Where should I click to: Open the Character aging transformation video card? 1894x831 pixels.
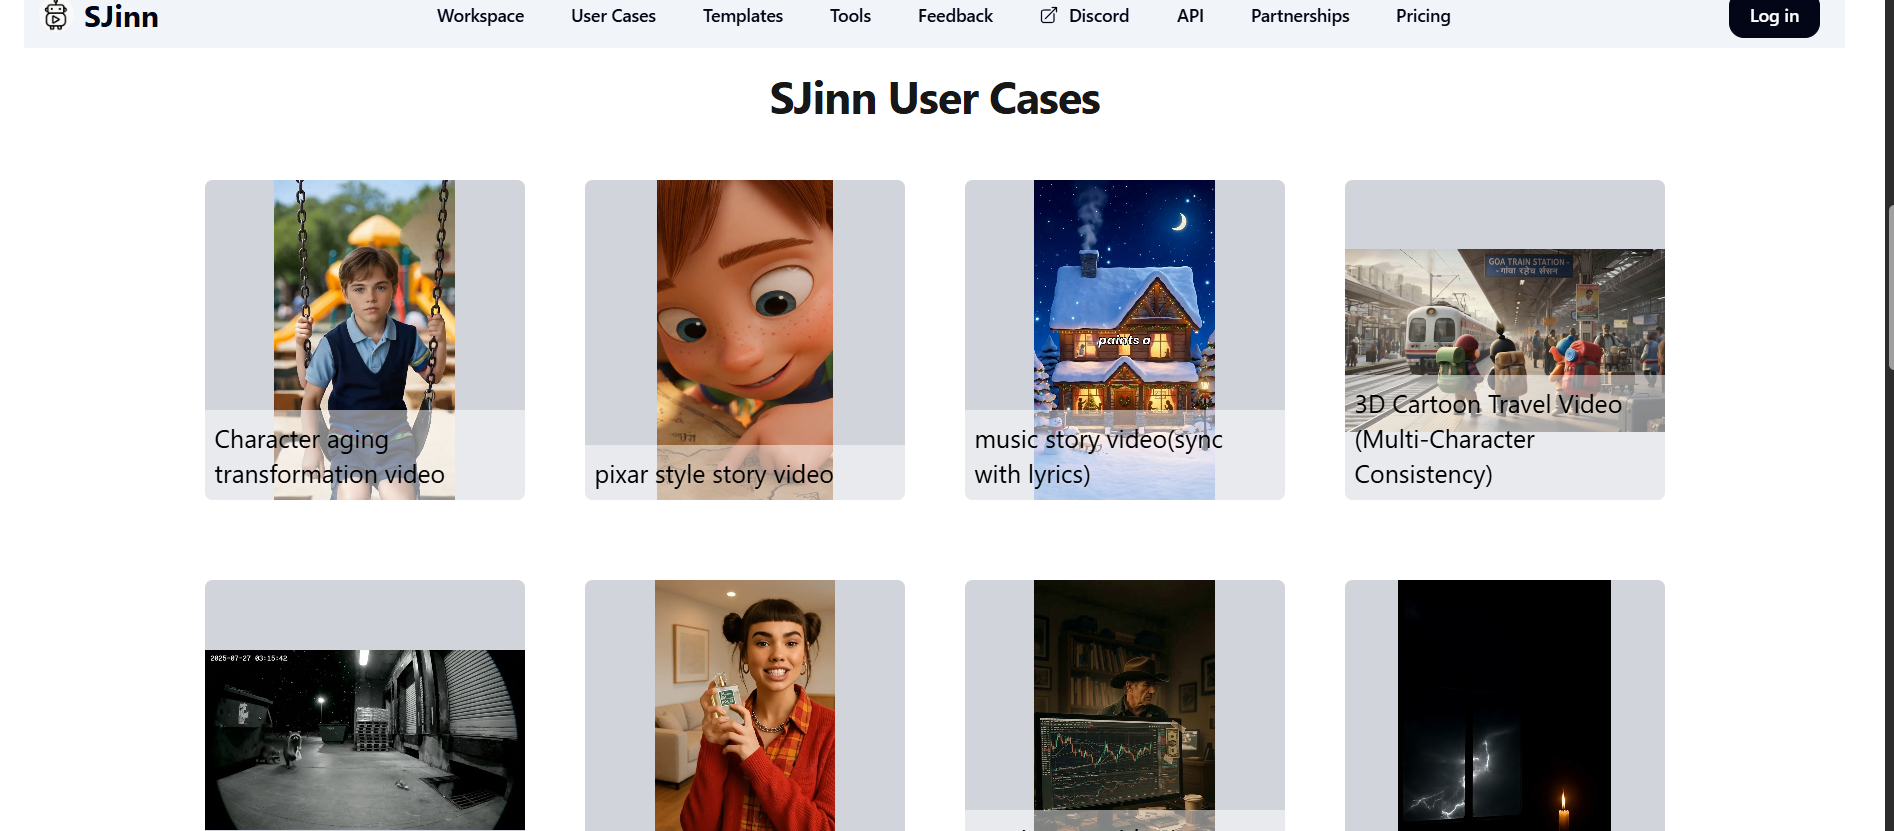click(x=365, y=340)
